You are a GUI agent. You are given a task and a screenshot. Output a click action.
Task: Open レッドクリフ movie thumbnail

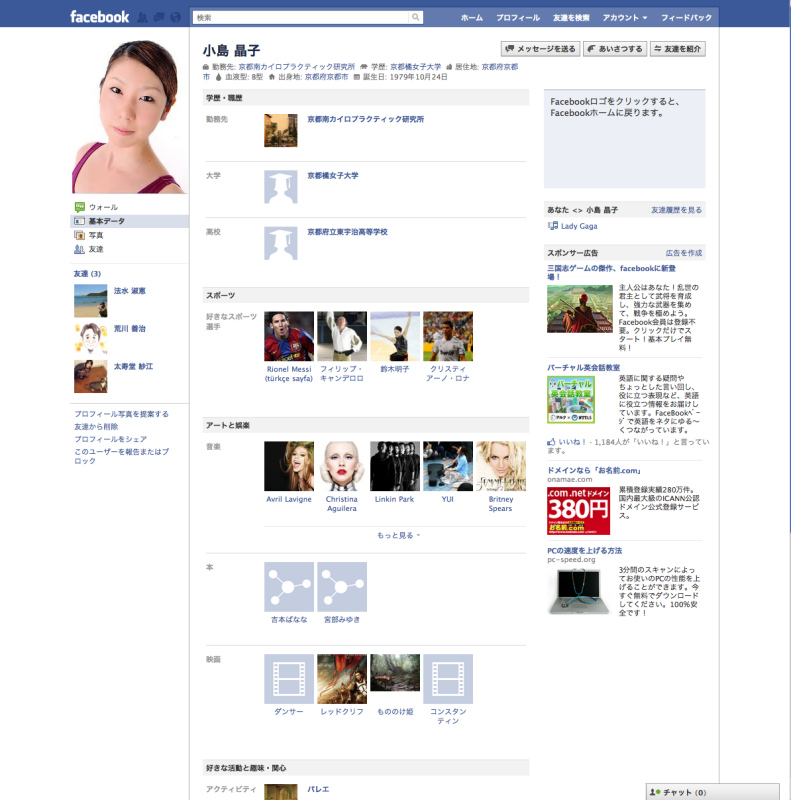pos(342,679)
